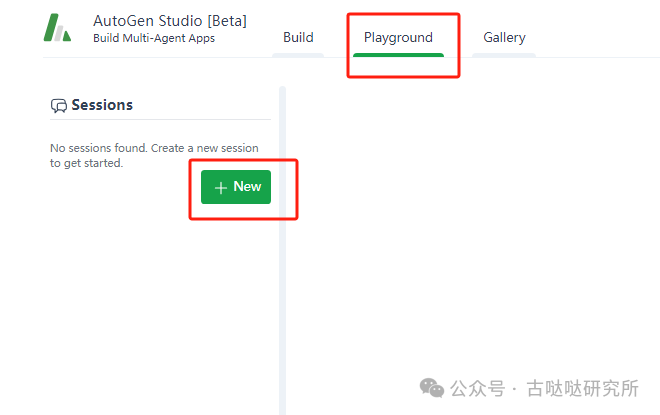Switch to the Playground tab

point(398,37)
